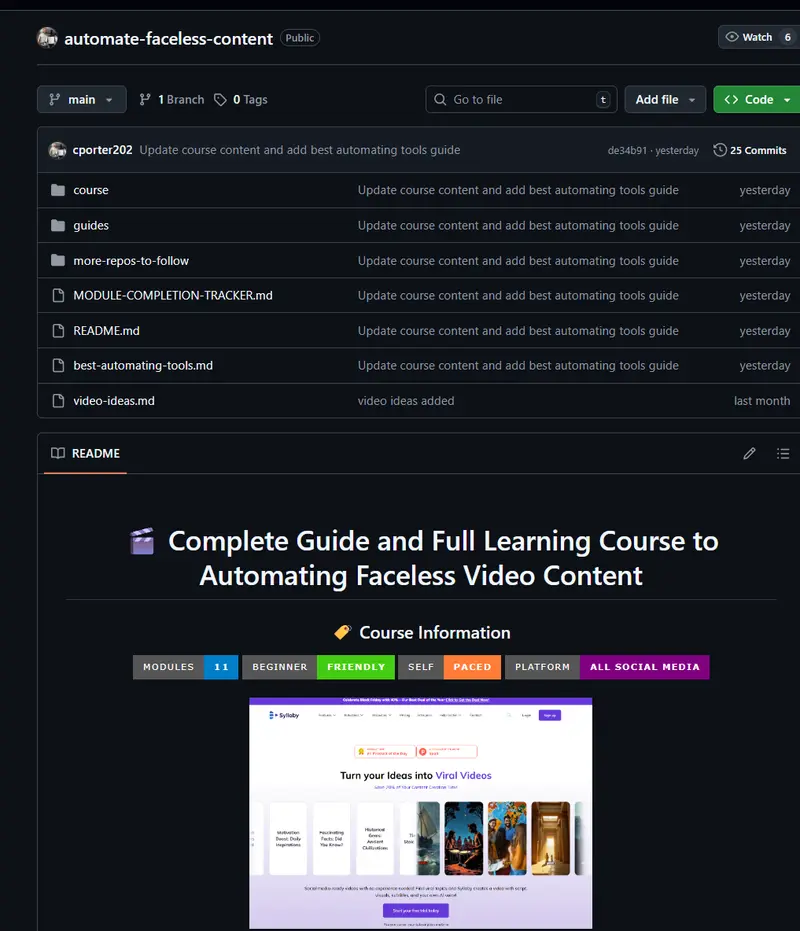Click the course folder icon
The width and height of the screenshot is (800, 931).
coord(58,190)
